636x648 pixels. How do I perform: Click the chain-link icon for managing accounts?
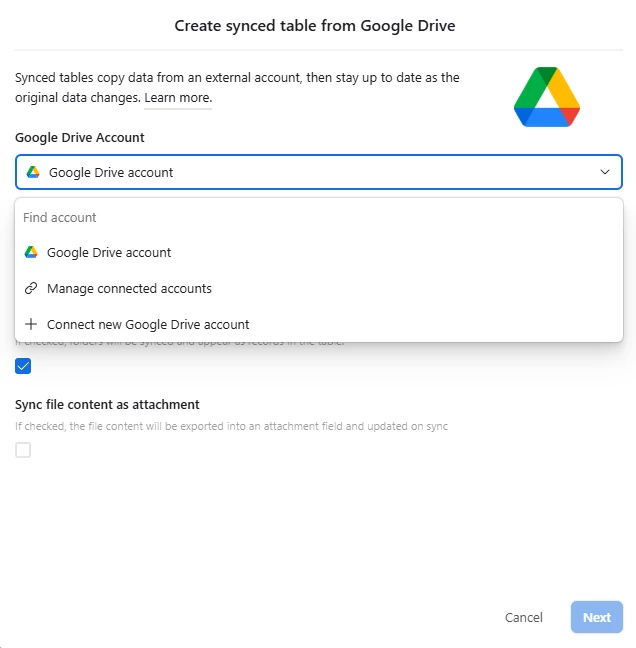click(x=31, y=288)
